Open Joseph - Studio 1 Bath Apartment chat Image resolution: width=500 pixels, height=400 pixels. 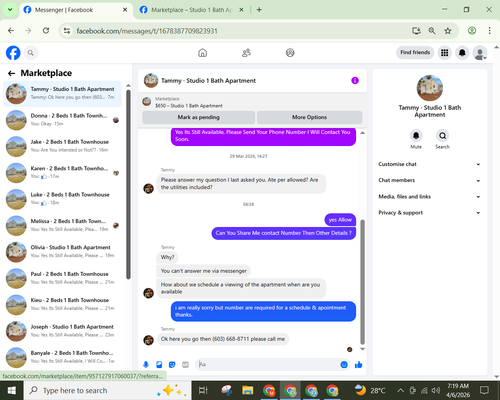pos(62,331)
